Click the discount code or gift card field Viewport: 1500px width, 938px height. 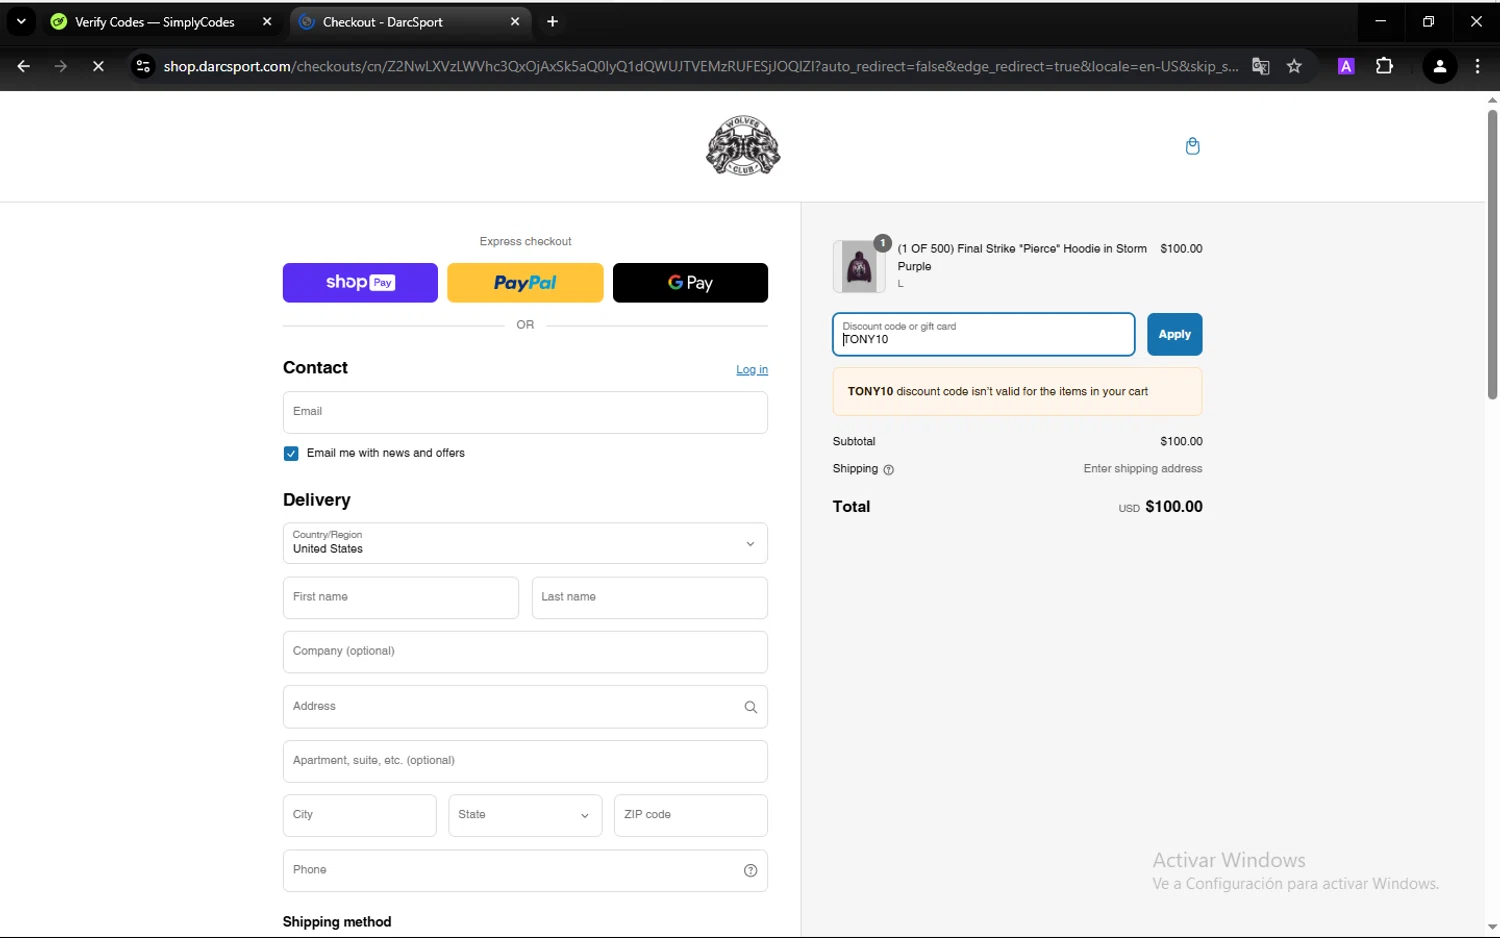tap(983, 334)
